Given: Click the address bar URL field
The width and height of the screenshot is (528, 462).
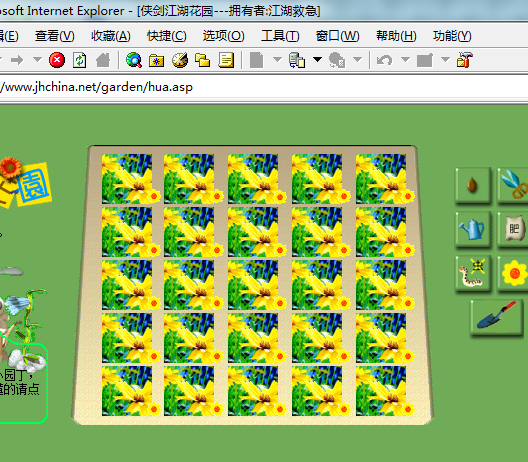Looking at the screenshot, I should click(264, 87).
